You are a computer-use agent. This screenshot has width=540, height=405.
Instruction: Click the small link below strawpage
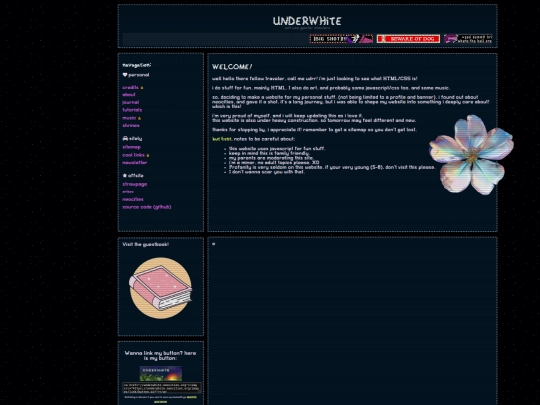pos(128,192)
